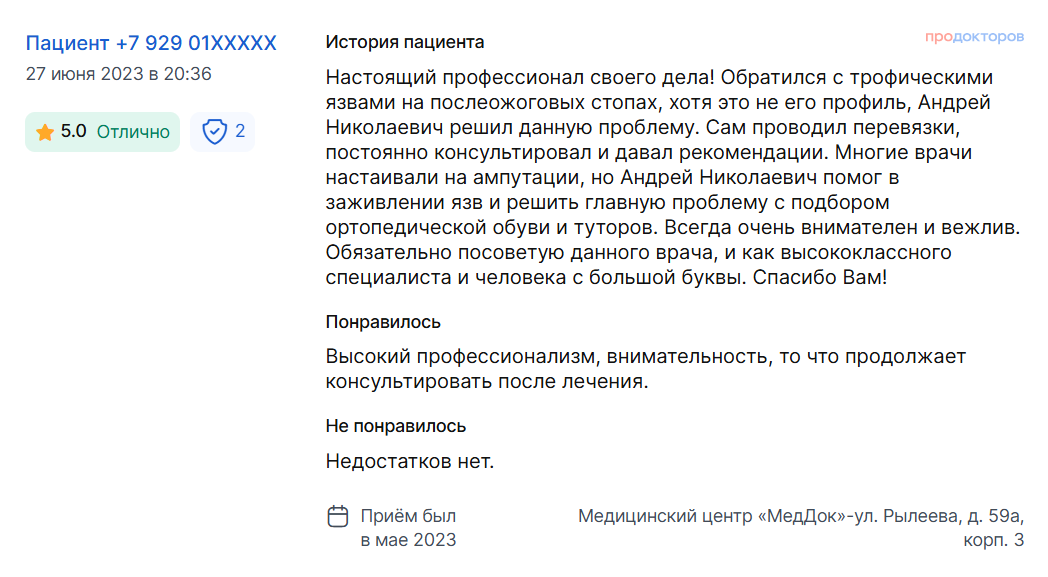Click the blue shield verification icon
Image resolution: width=1048 pixels, height=577 pixels.
pos(215,132)
